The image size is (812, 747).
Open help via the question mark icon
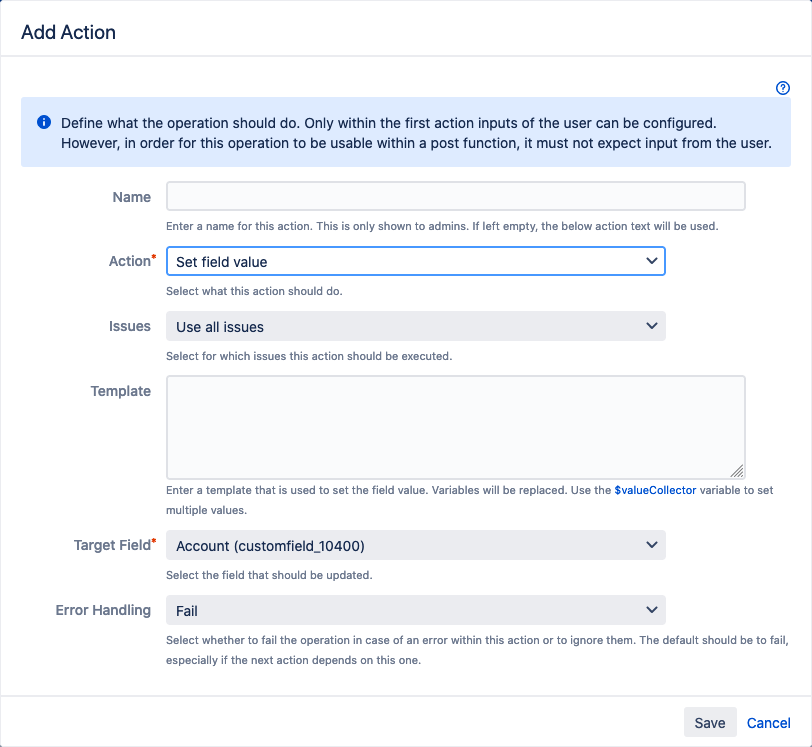pyautogui.click(x=782, y=88)
